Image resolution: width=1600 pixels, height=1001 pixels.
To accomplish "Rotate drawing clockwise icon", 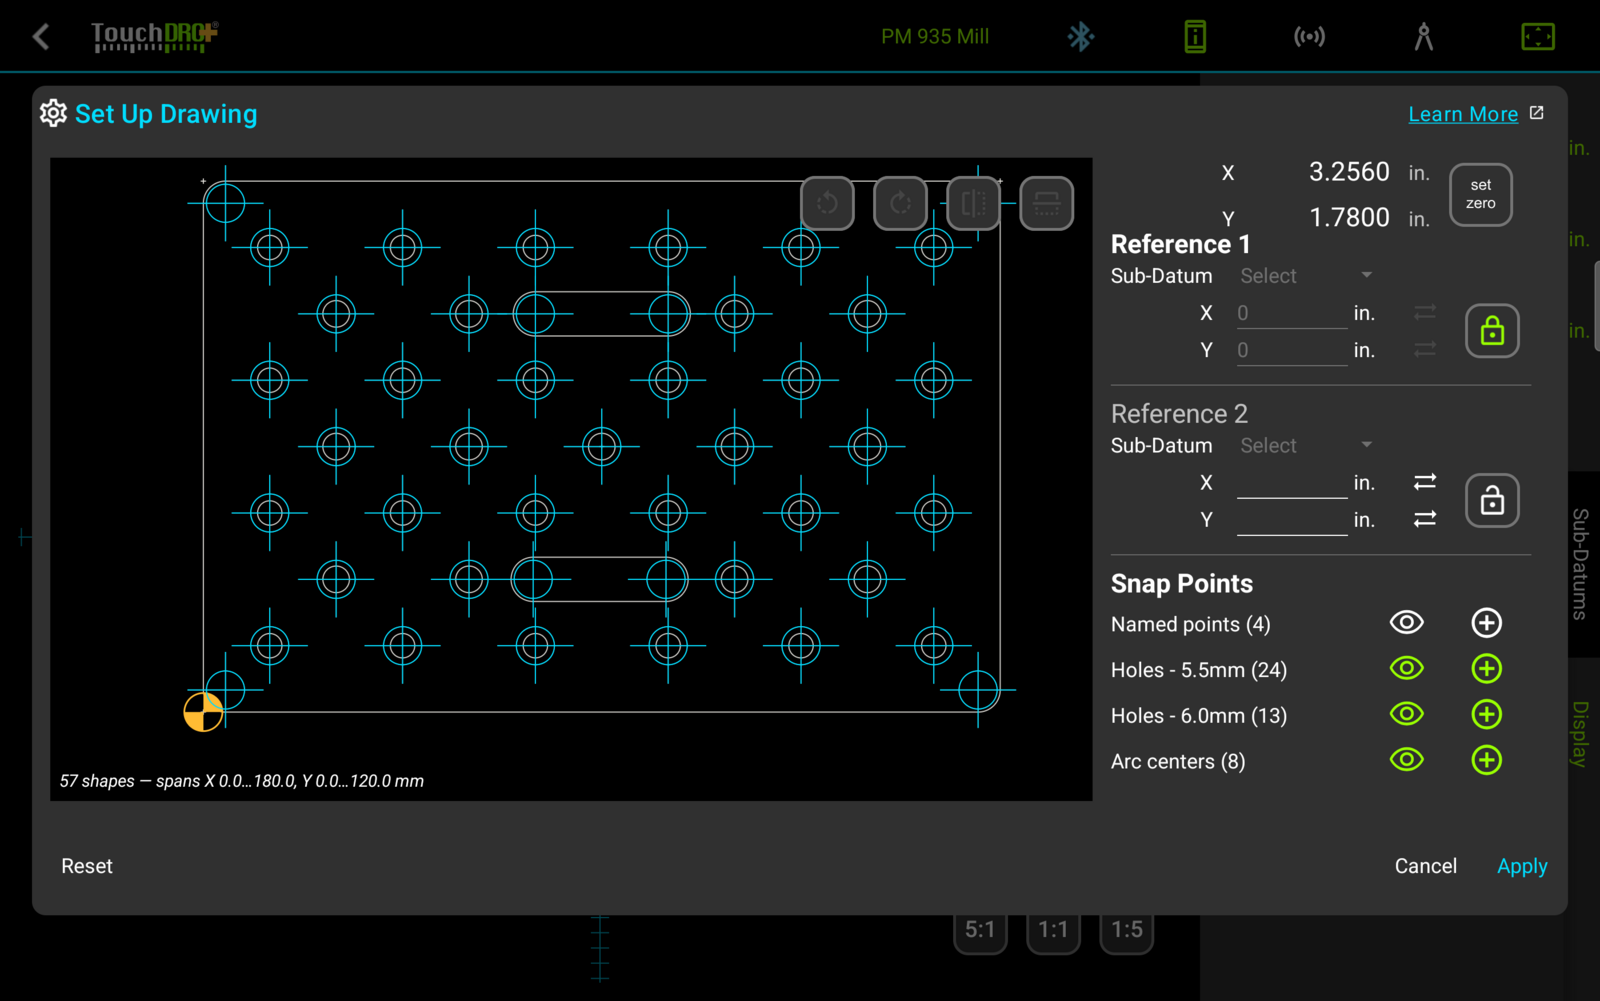I will [x=900, y=204].
